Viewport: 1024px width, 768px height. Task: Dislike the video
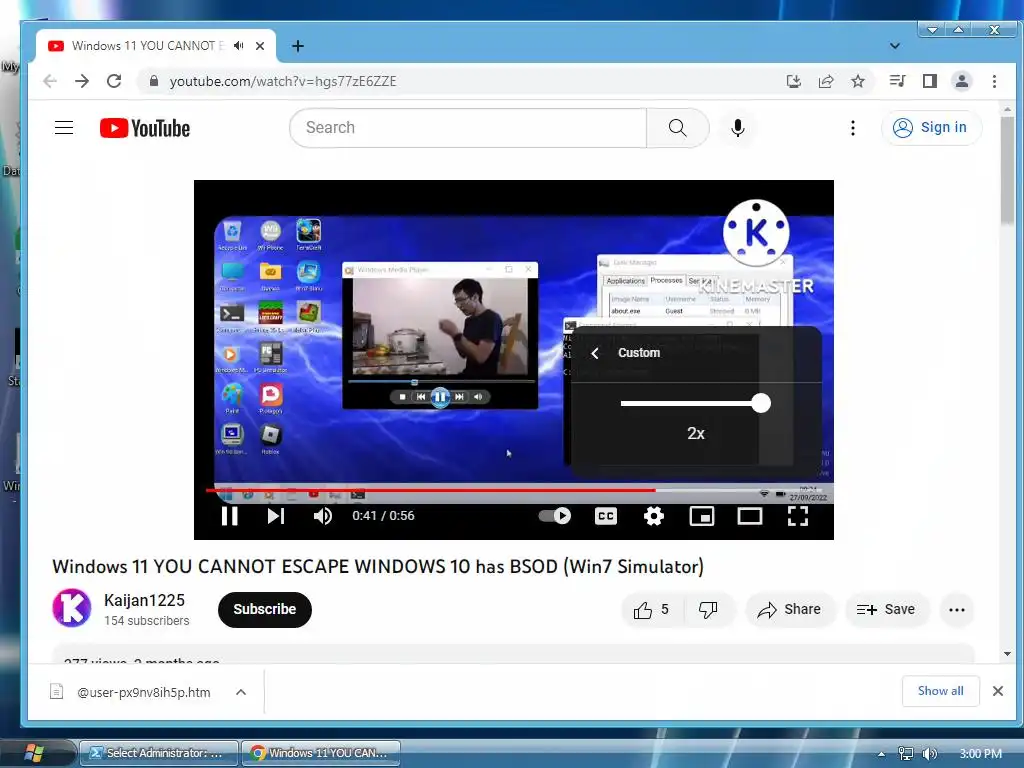click(709, 609)
